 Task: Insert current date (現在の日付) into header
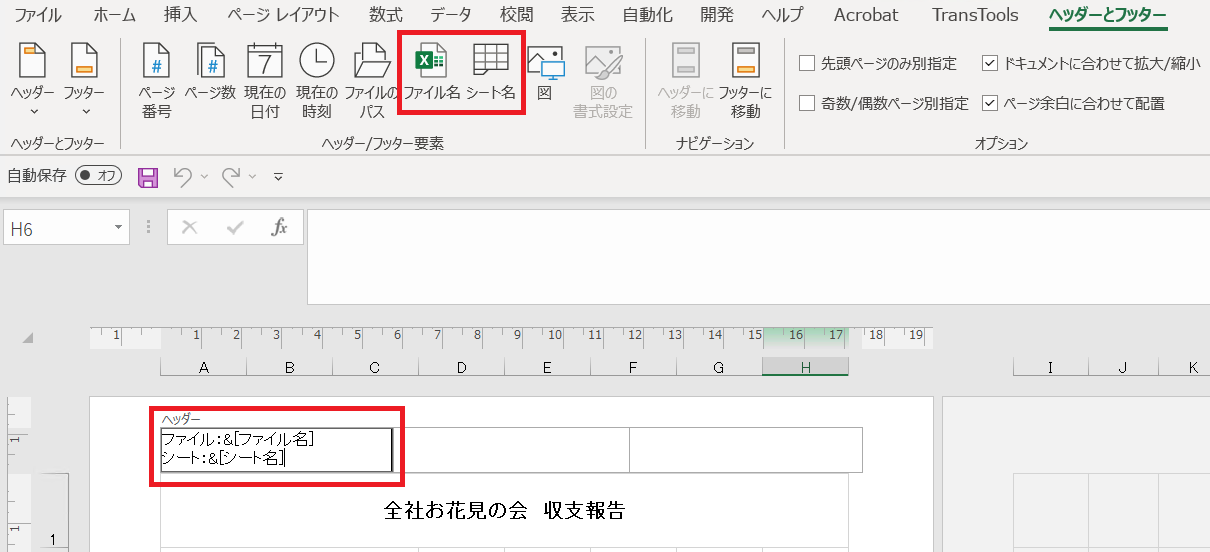coord(265,81)
